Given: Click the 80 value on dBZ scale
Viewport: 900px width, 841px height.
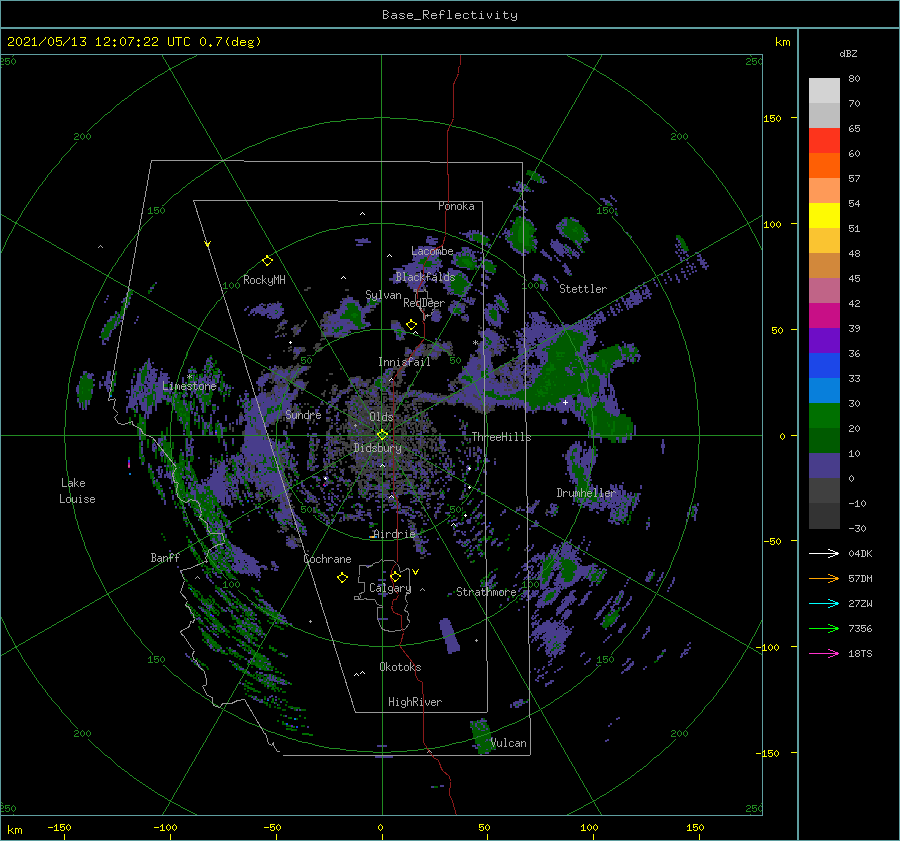Looking at the screenshot, I should 854,79.
